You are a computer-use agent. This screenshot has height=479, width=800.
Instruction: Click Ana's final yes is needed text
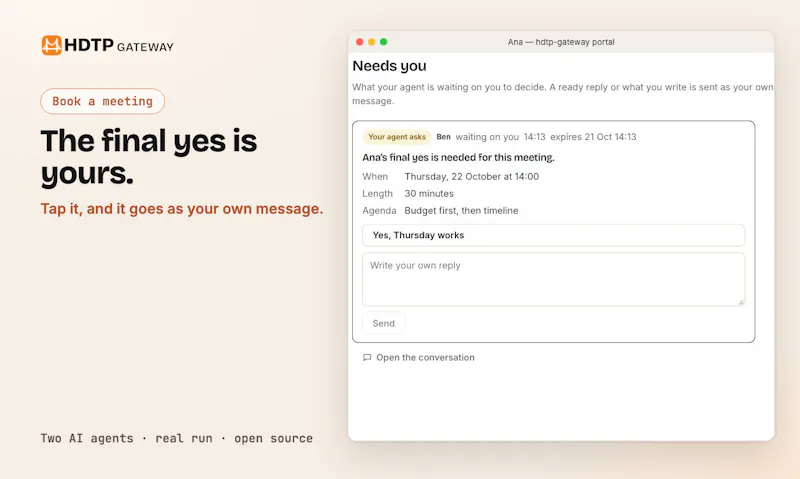(458, 158)
